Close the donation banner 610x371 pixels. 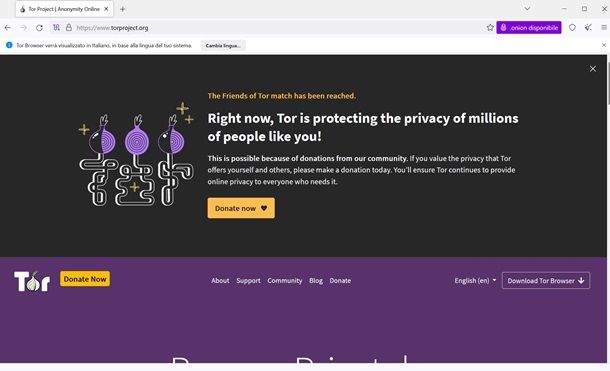(x=592, y=69)
